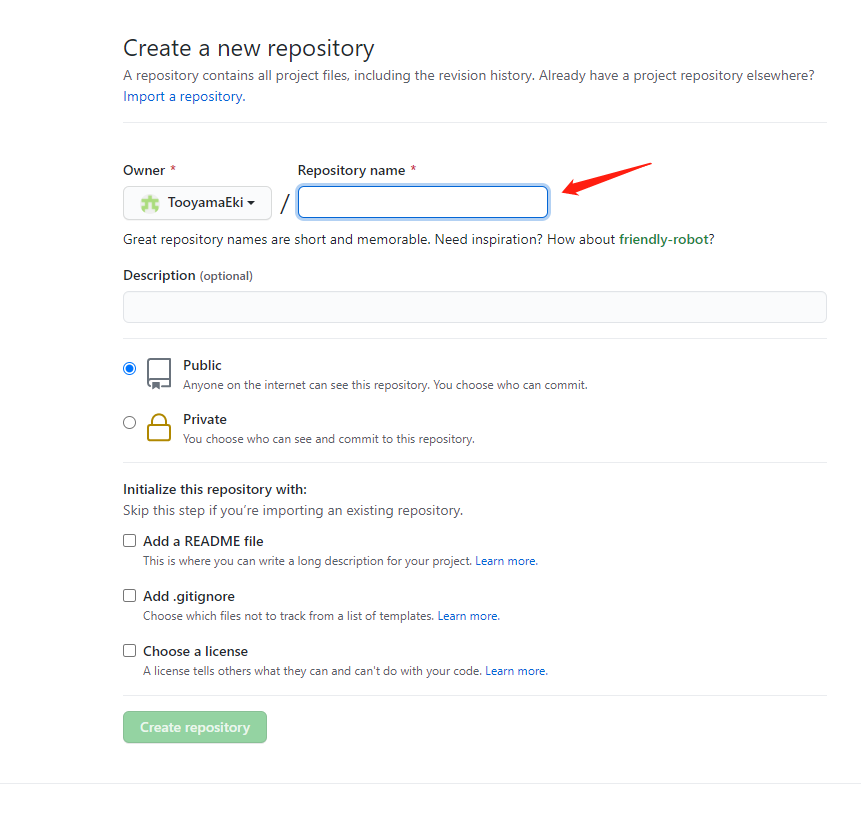Image resolution: width=861 pixels, height=814 pixels.
Task: Open the TooyamaEki owner dropdown
Action: tap(197, 203)
